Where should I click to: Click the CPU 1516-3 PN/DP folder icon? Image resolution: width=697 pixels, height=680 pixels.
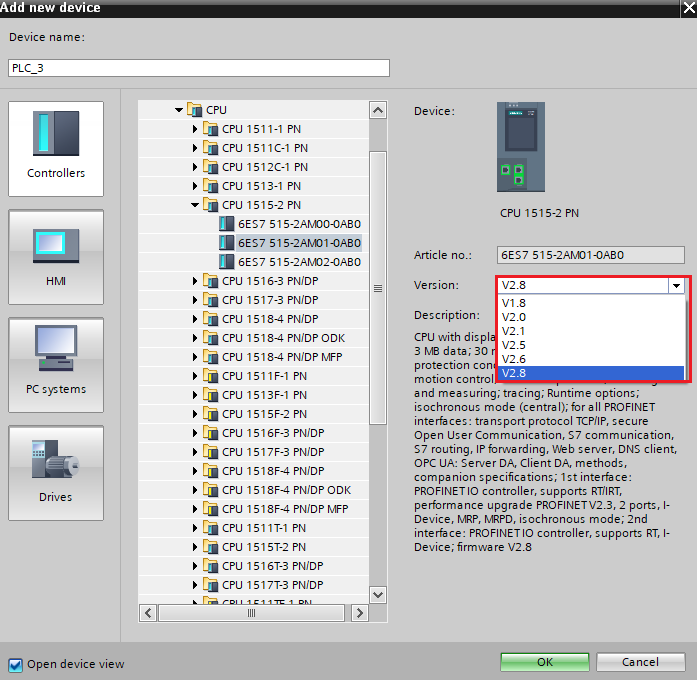tap(210, 281)
